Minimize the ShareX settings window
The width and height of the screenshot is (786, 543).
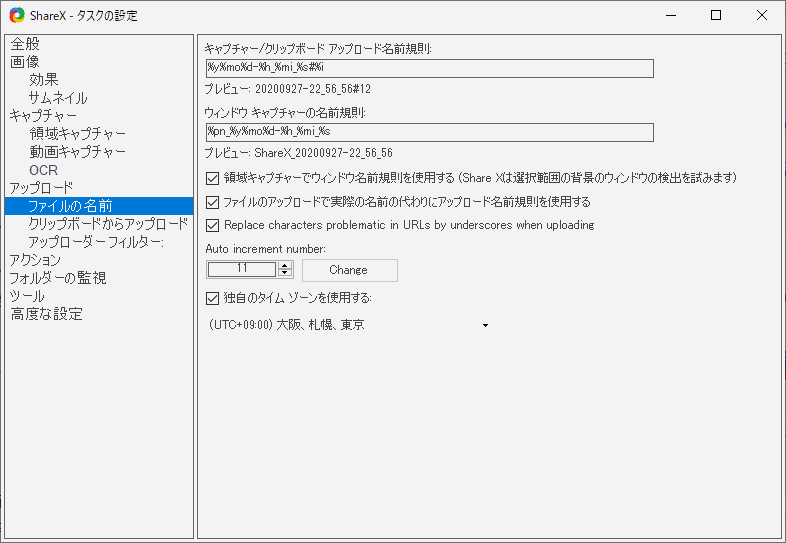(671, 16)
